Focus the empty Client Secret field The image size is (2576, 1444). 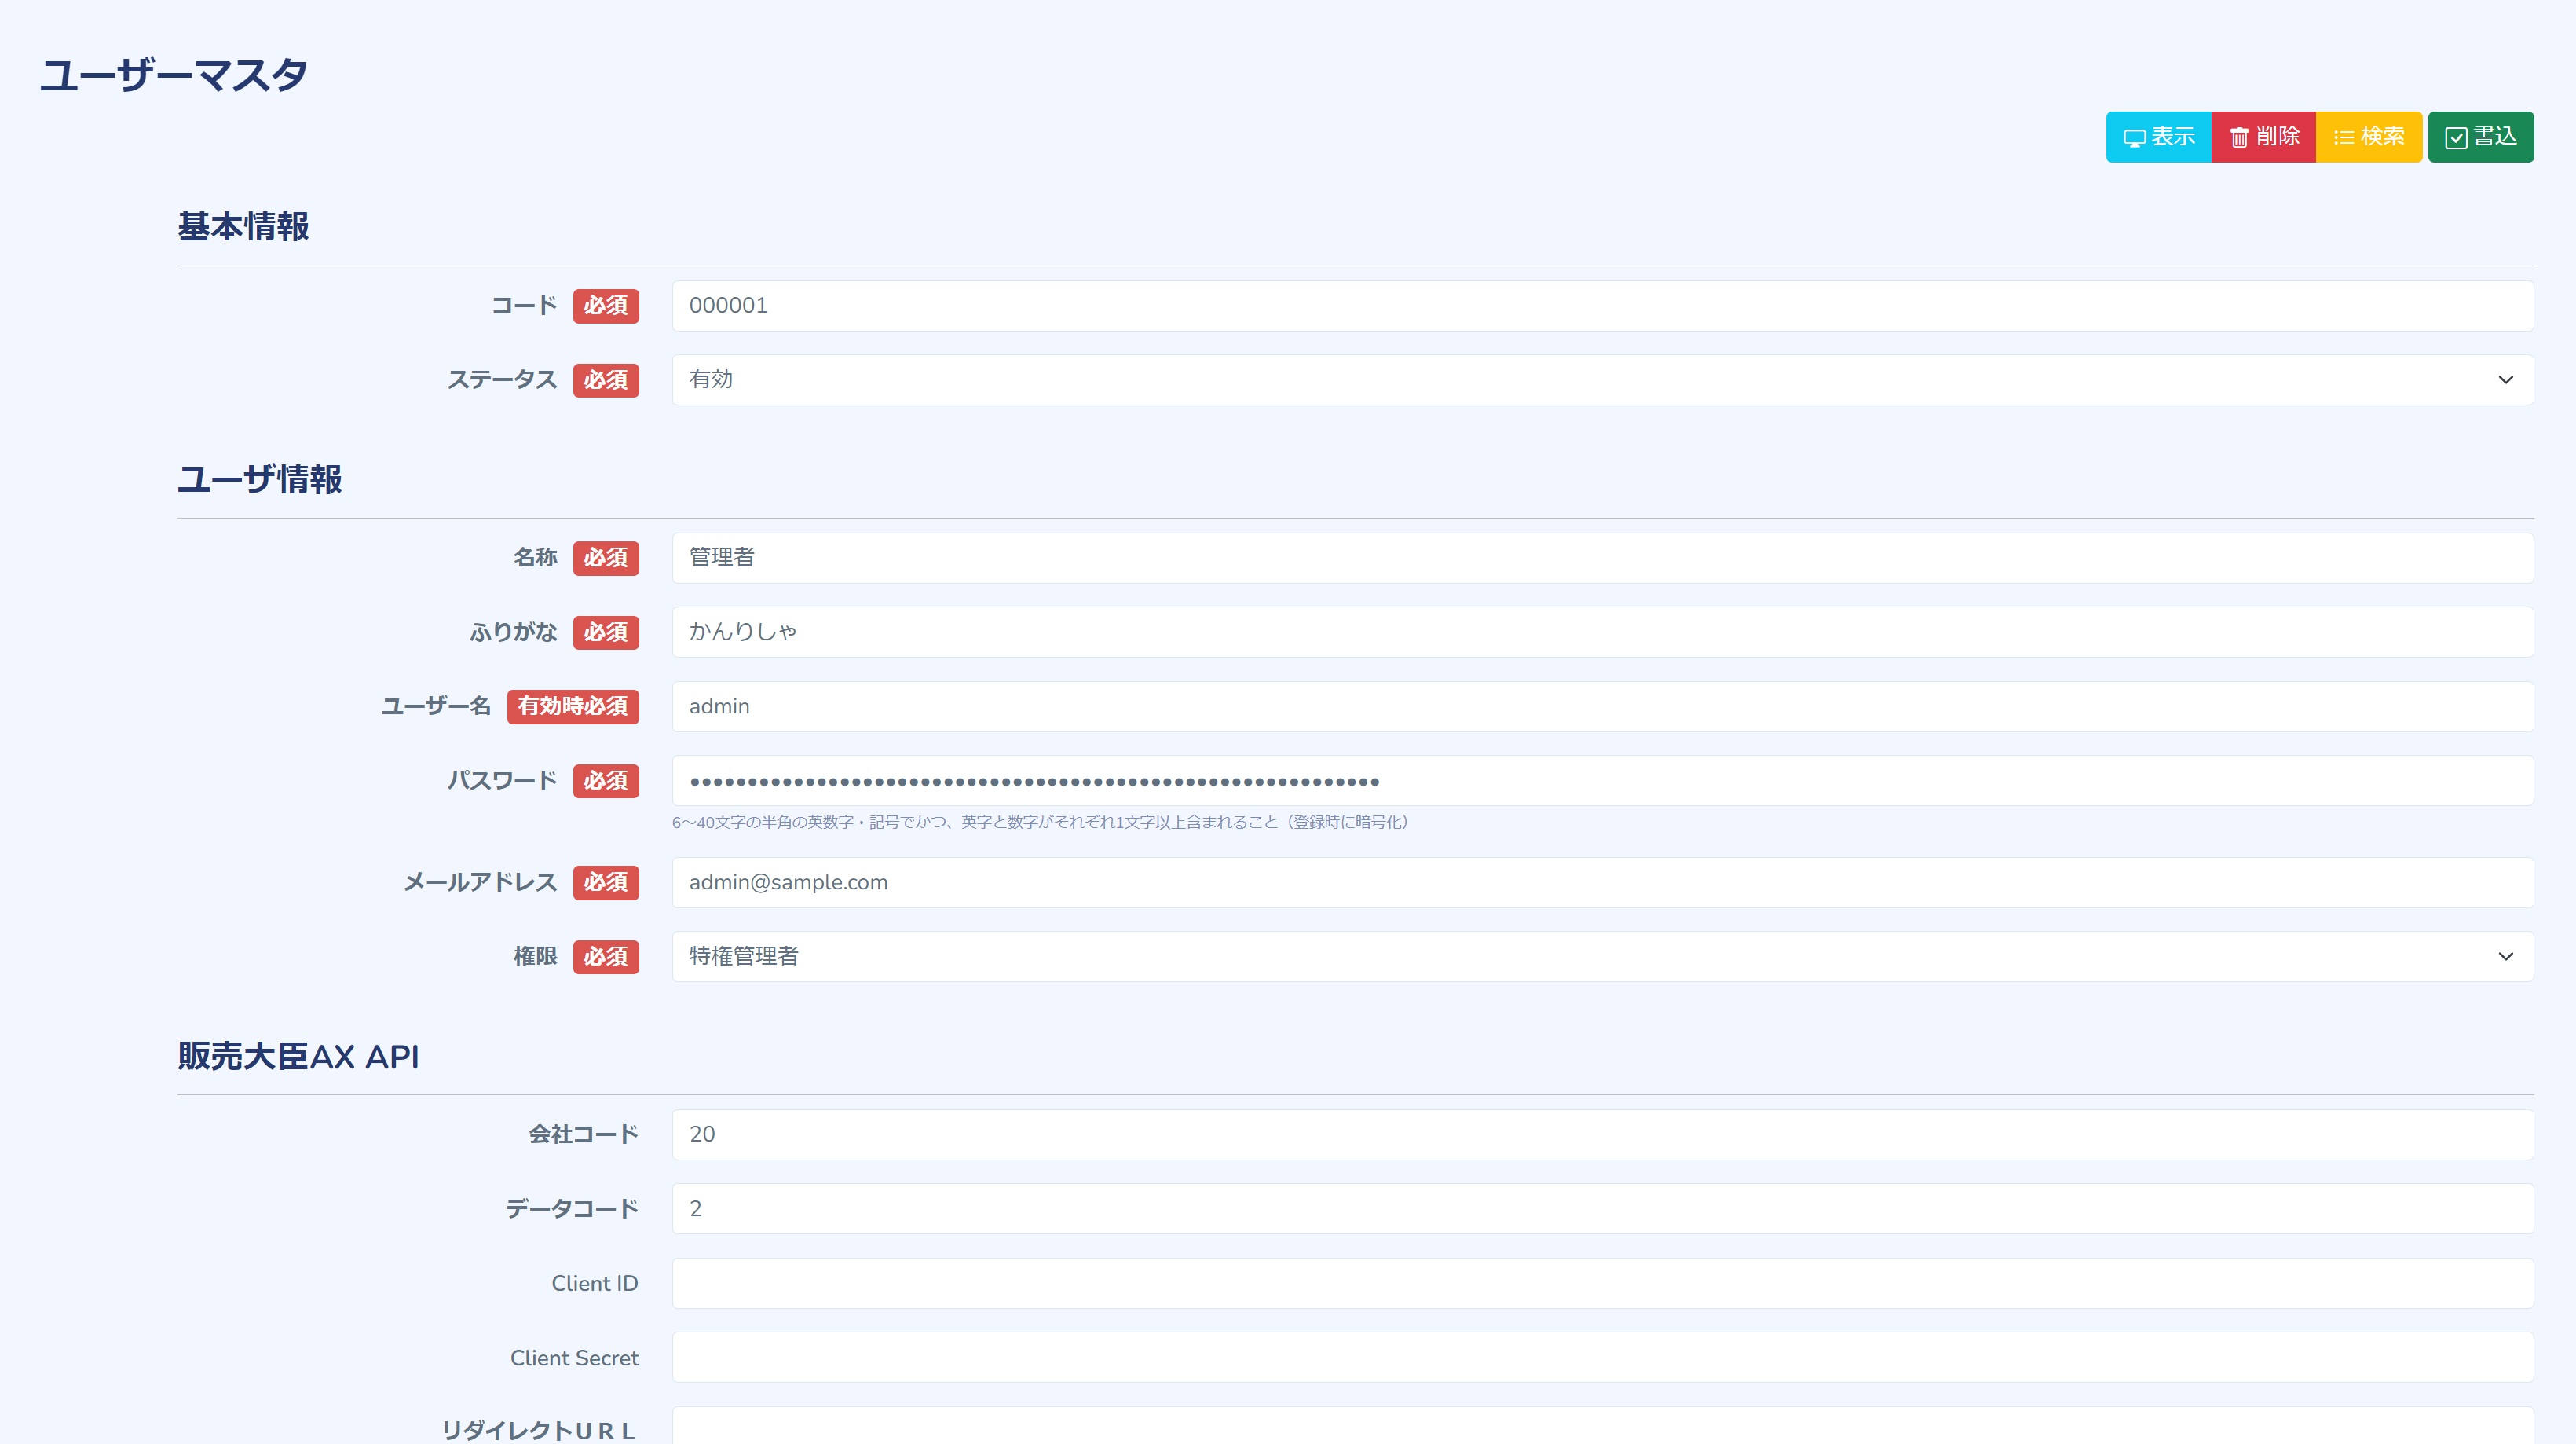pos(1600,1358)
